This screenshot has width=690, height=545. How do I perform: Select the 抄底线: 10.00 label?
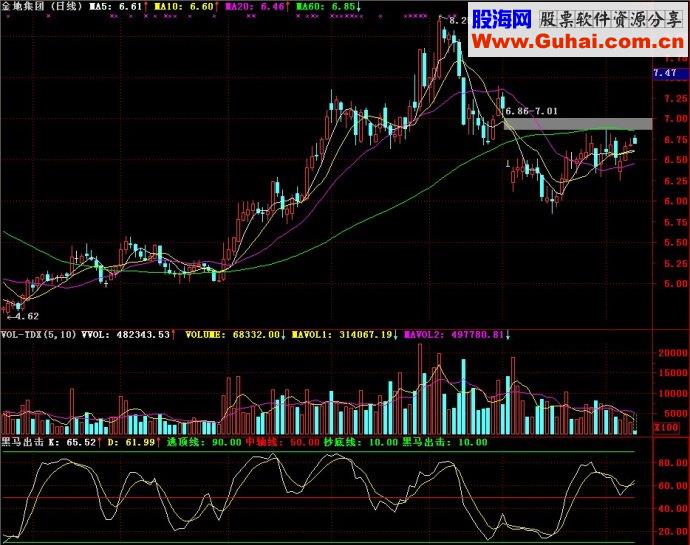361,442
